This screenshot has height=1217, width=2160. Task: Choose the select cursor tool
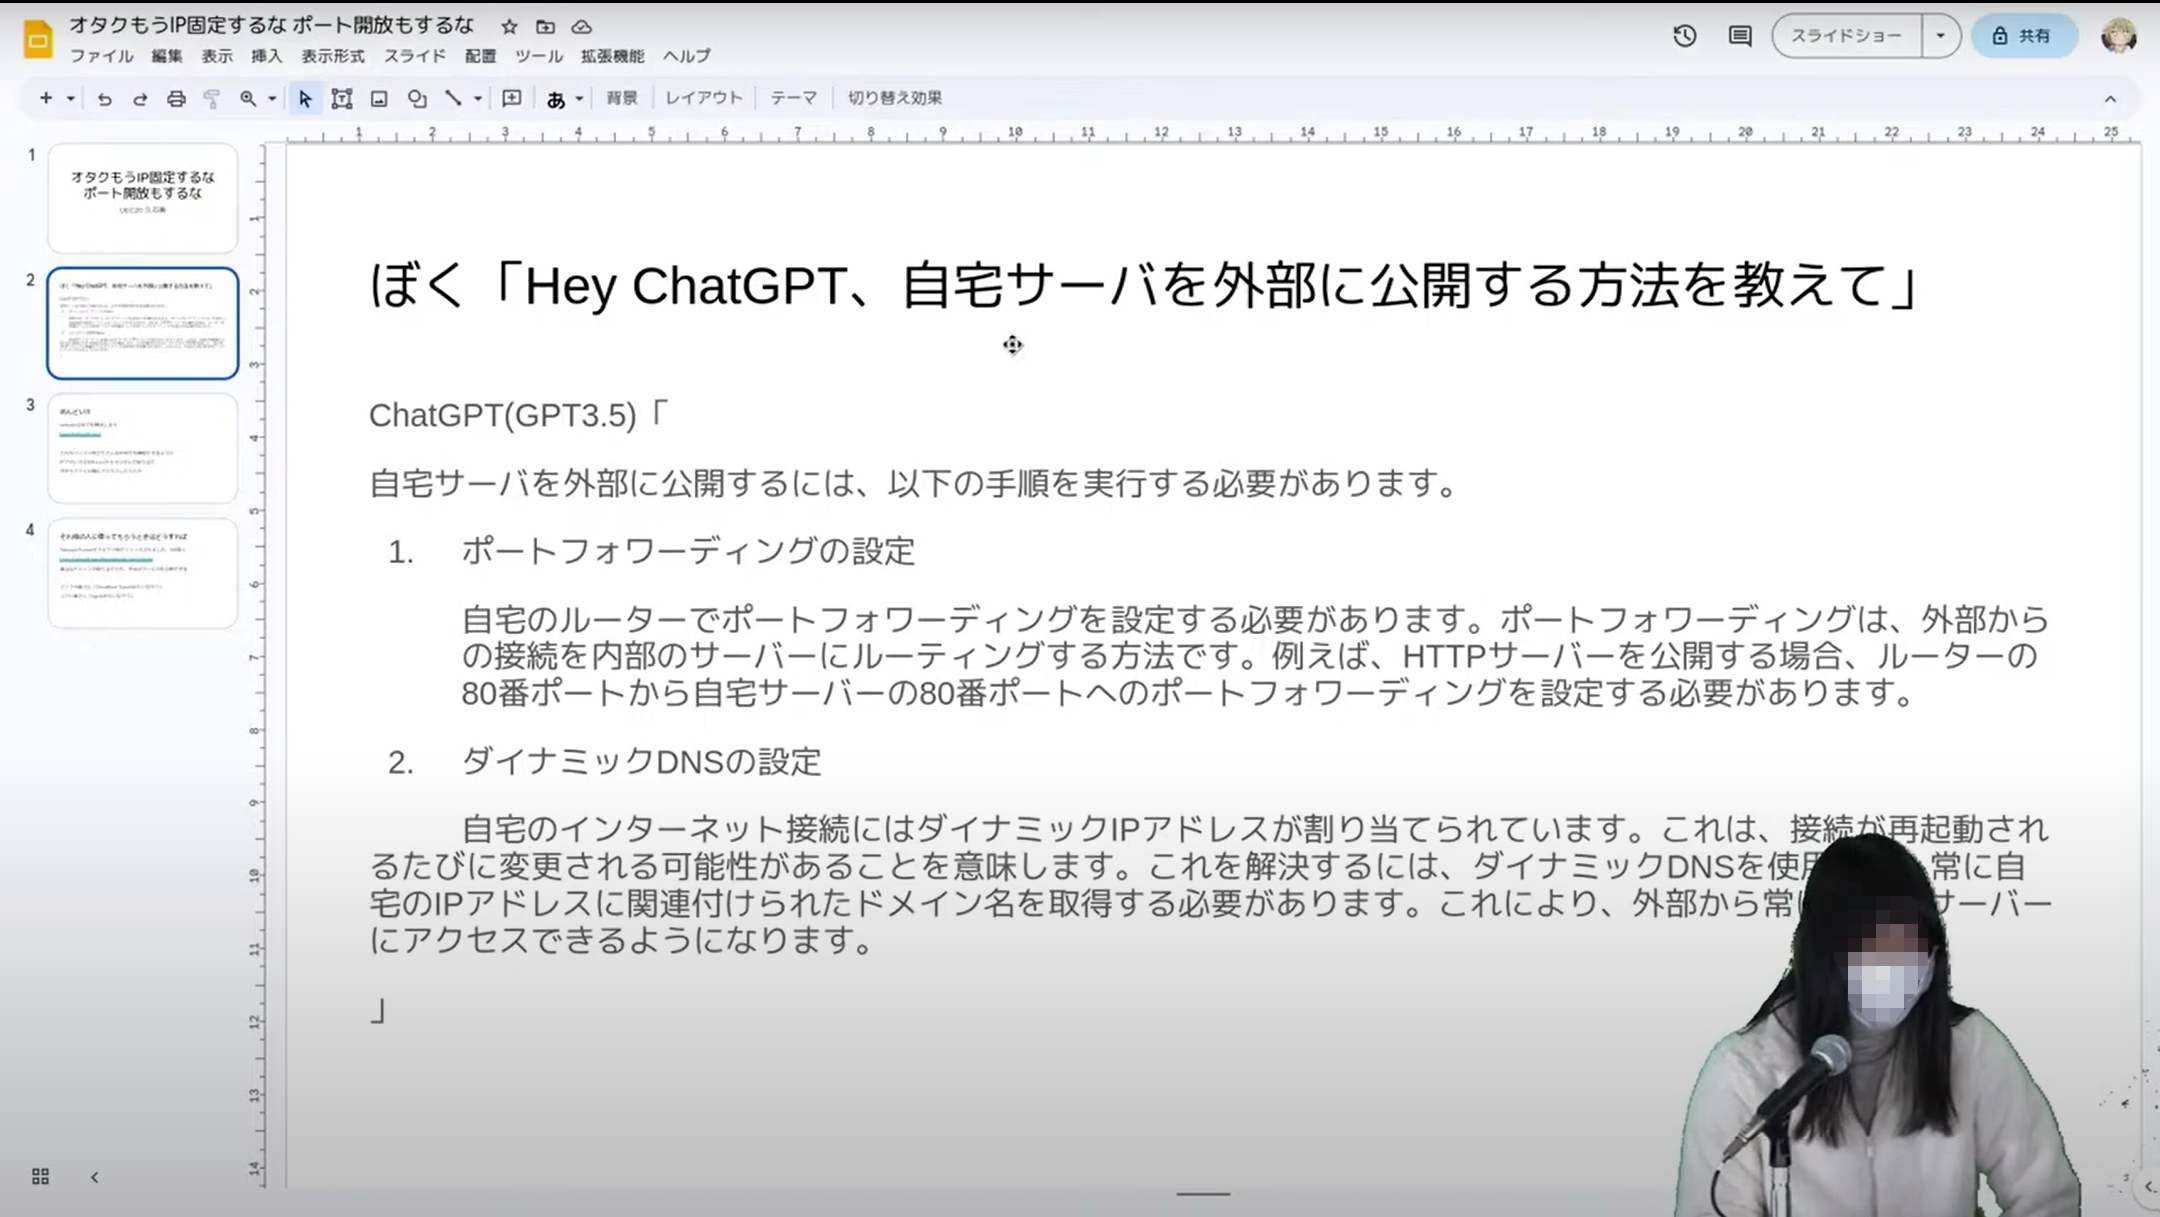305,98
